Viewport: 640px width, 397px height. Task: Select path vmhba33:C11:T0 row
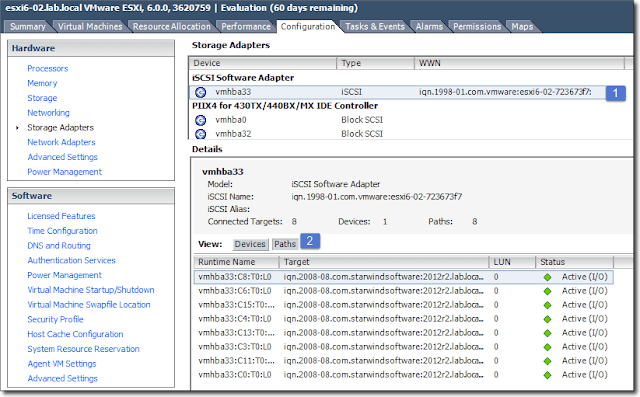[403, 361]
